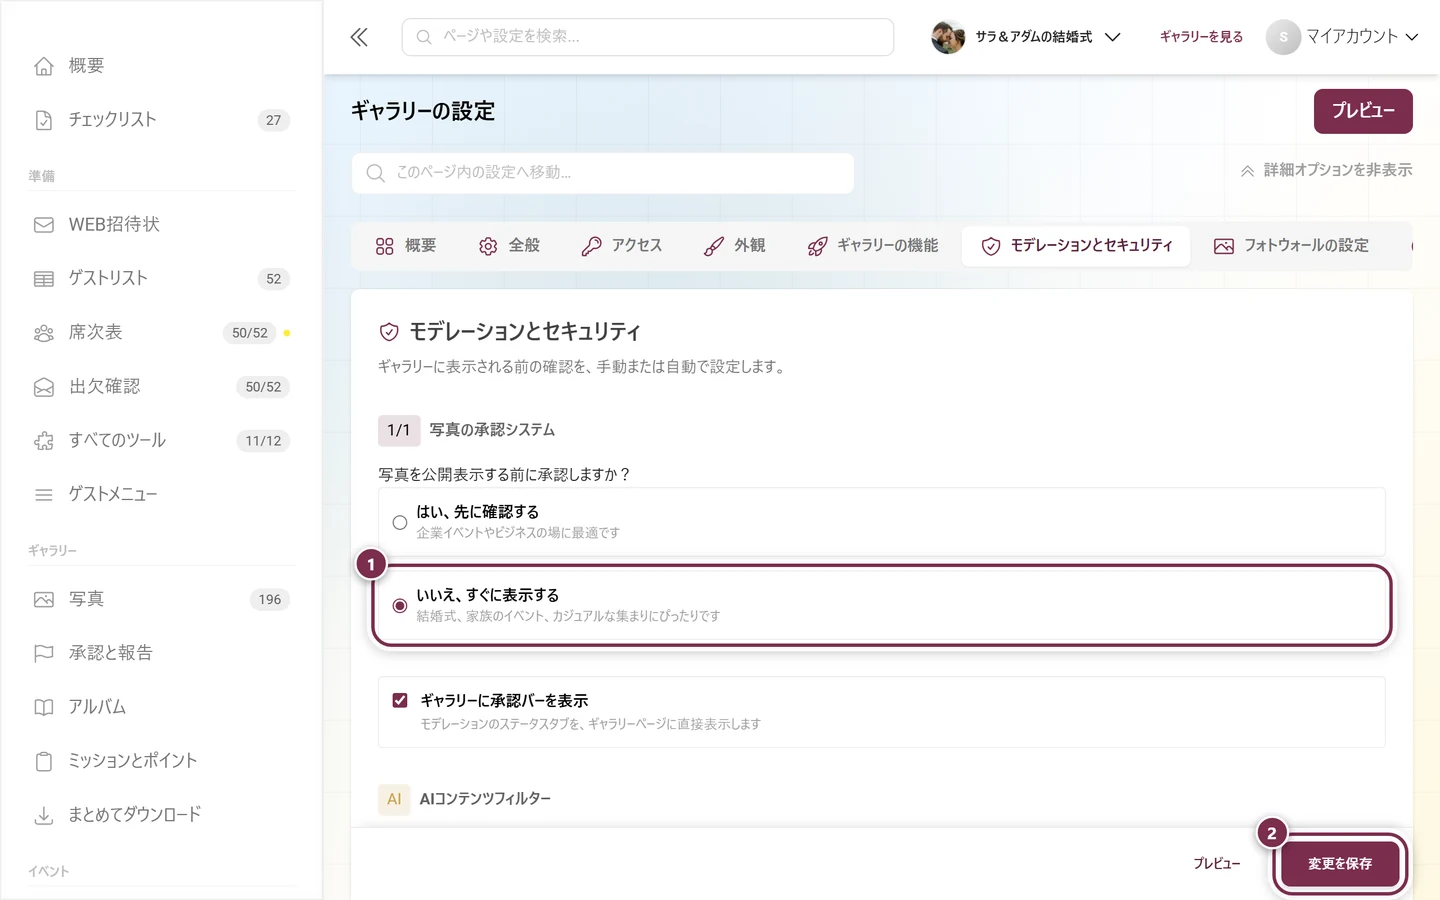Click the people icon for 席次表
Image resolution: width=1440 pixels, height=900 pixels.
pos(44,333)
